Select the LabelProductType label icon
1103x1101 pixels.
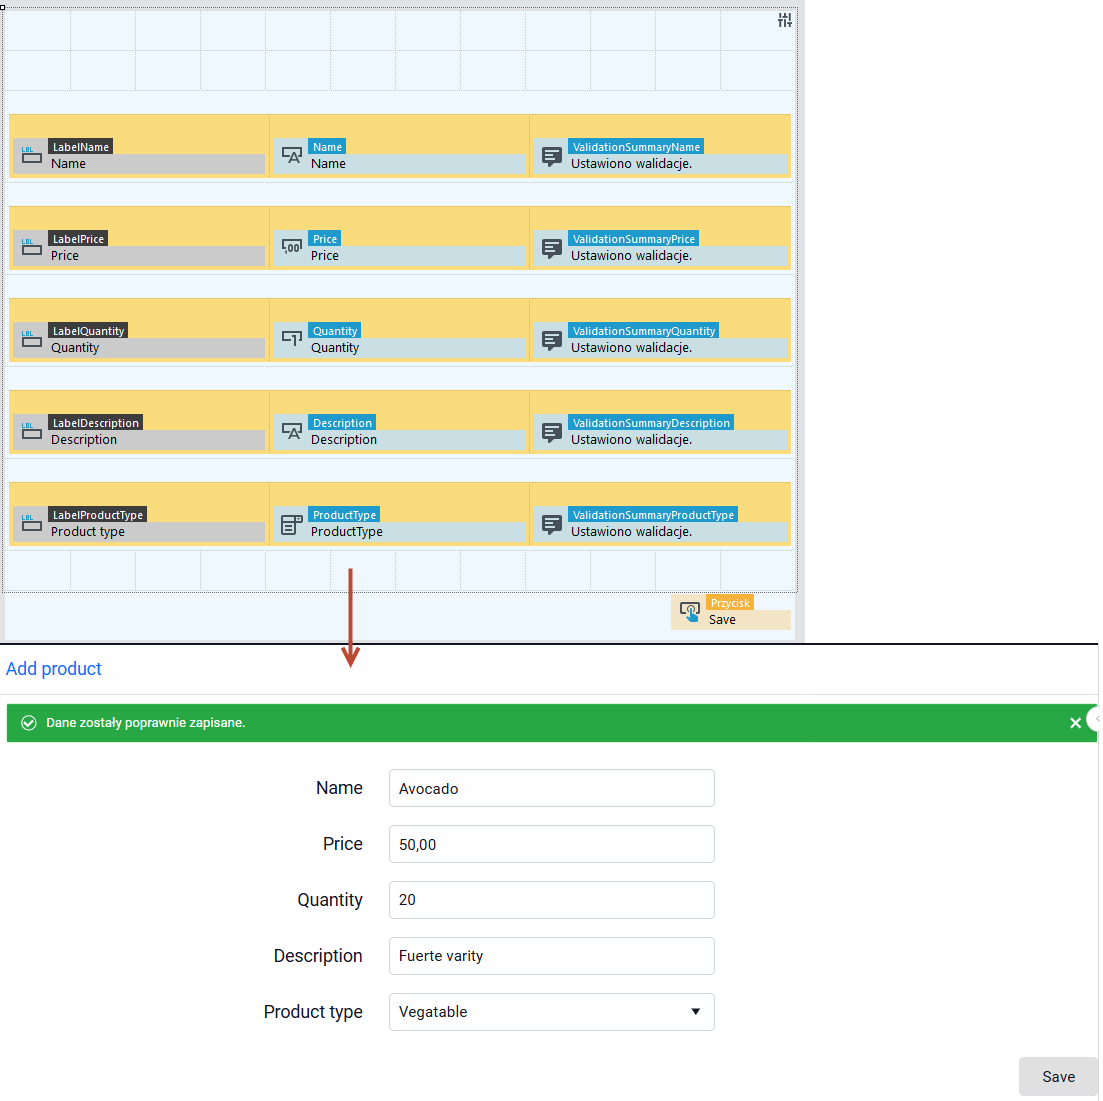click(x=31, y=523)
